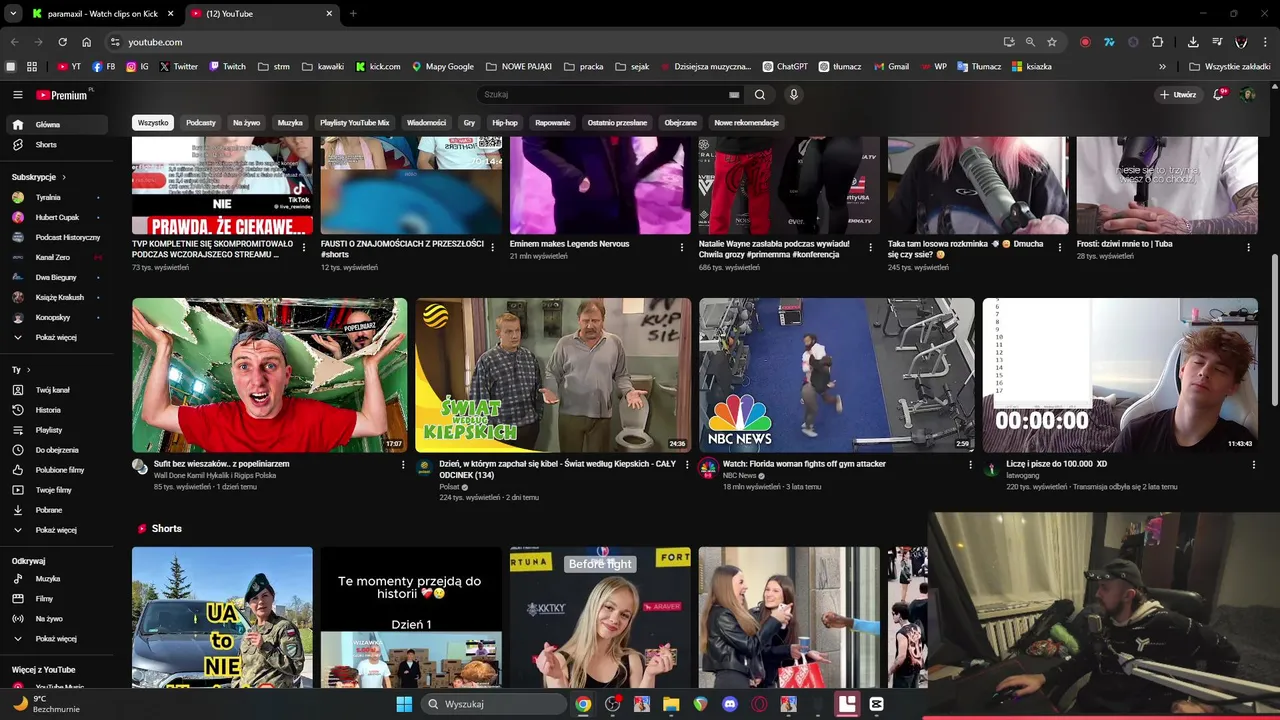Start voice search with microphone icon
Image resolution: width=1280 pixels, height=720 pixels.
(x=793, y=95)
